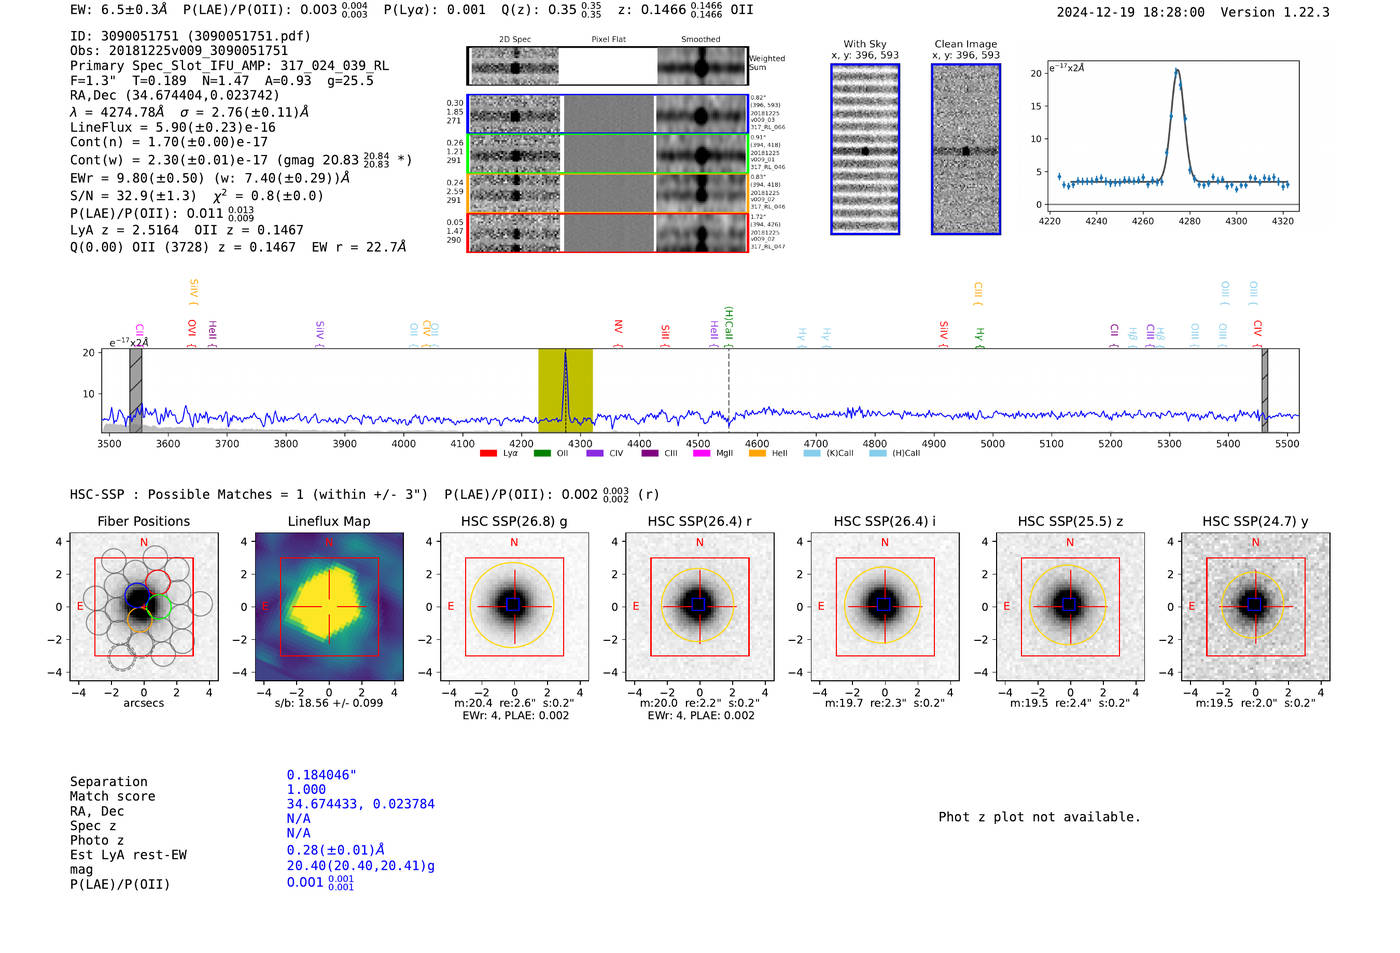Select the With Sky image panel

[x=865, y=149]
